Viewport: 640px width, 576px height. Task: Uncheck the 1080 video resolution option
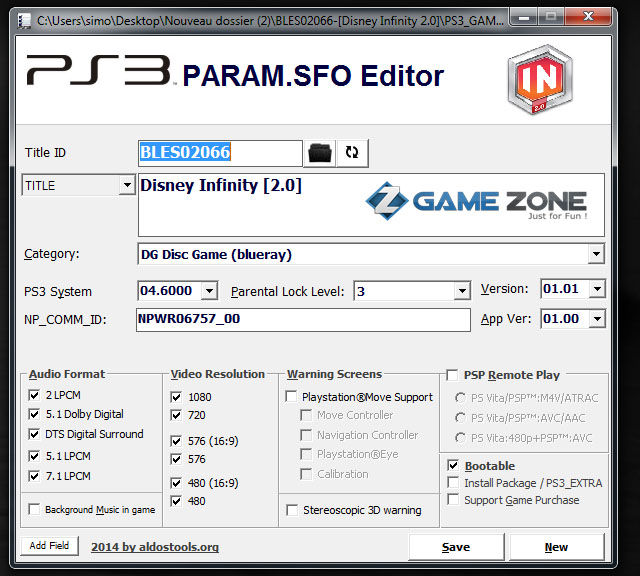(x=177, y=397)
